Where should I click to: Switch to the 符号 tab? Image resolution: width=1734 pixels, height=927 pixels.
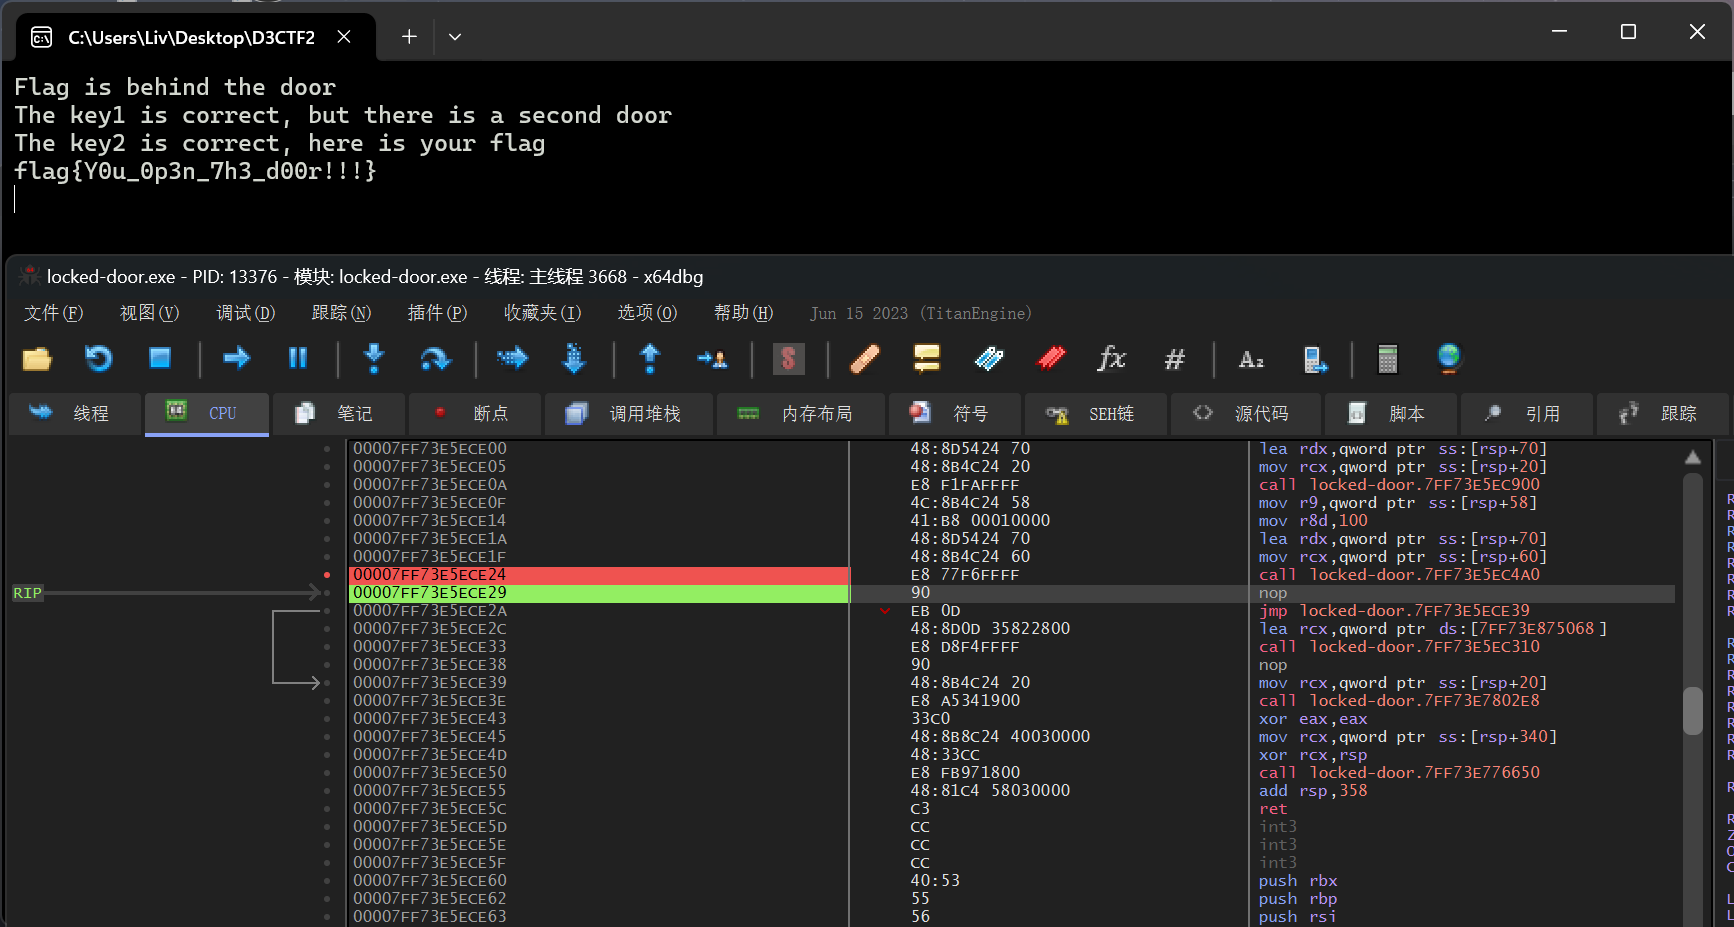(955, 414)
